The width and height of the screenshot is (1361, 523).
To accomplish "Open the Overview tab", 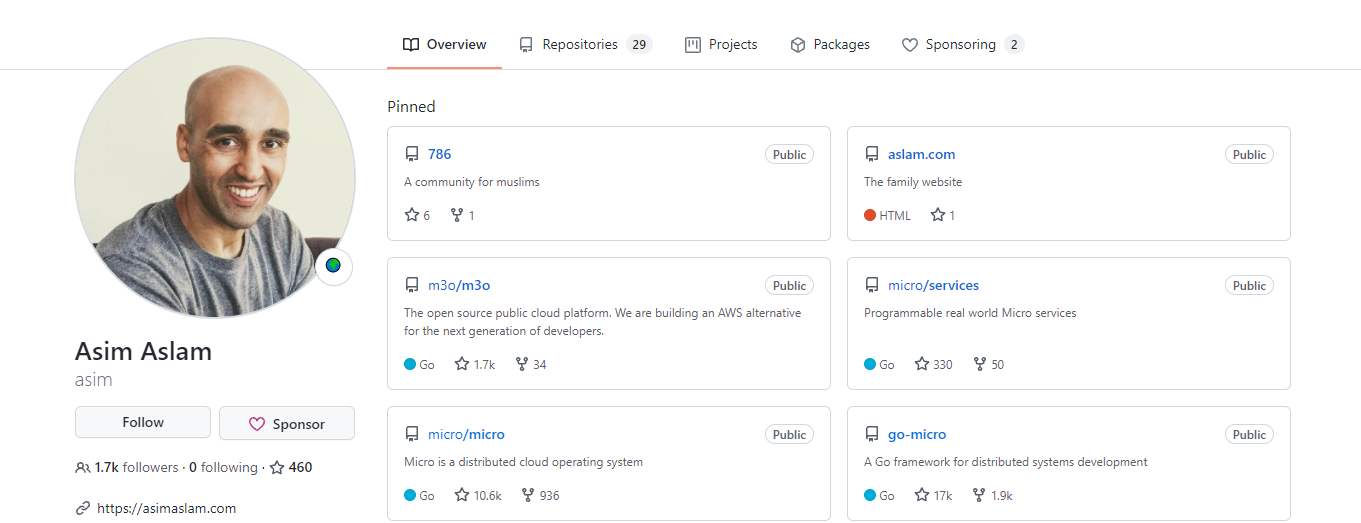I will click(x=444, y=44).
